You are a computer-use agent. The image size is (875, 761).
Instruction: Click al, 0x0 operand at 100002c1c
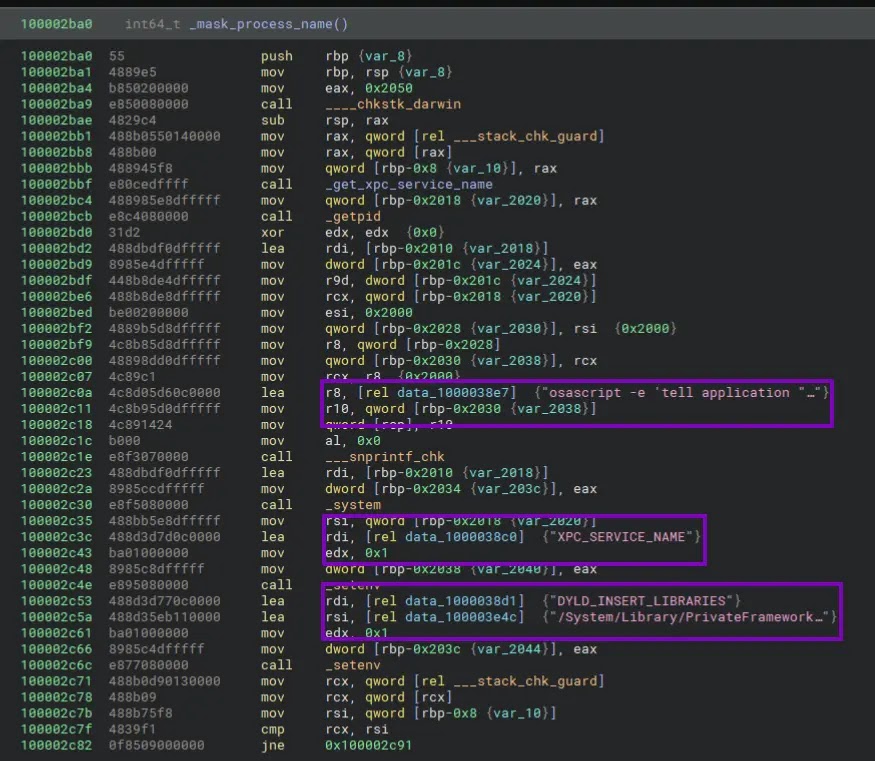[x=353, y=441]
